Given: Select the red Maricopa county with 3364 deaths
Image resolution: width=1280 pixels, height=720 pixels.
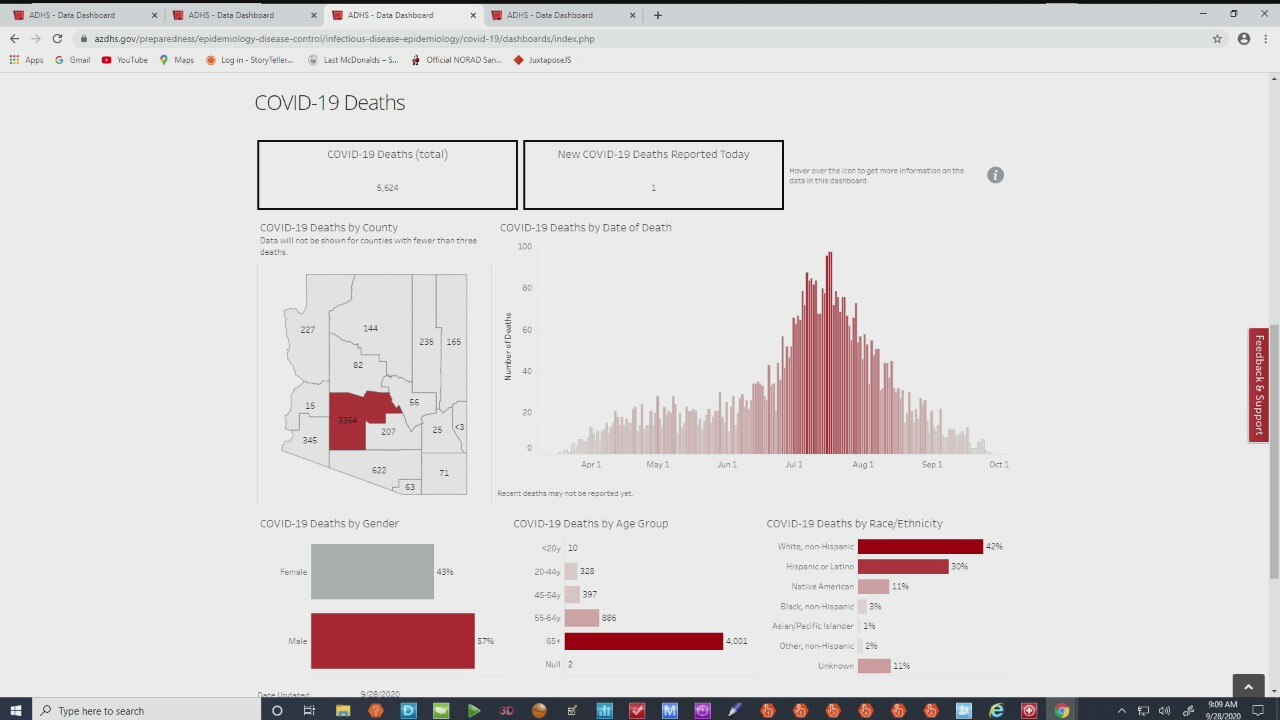Looking at the screenshot, I should (347, 420).
